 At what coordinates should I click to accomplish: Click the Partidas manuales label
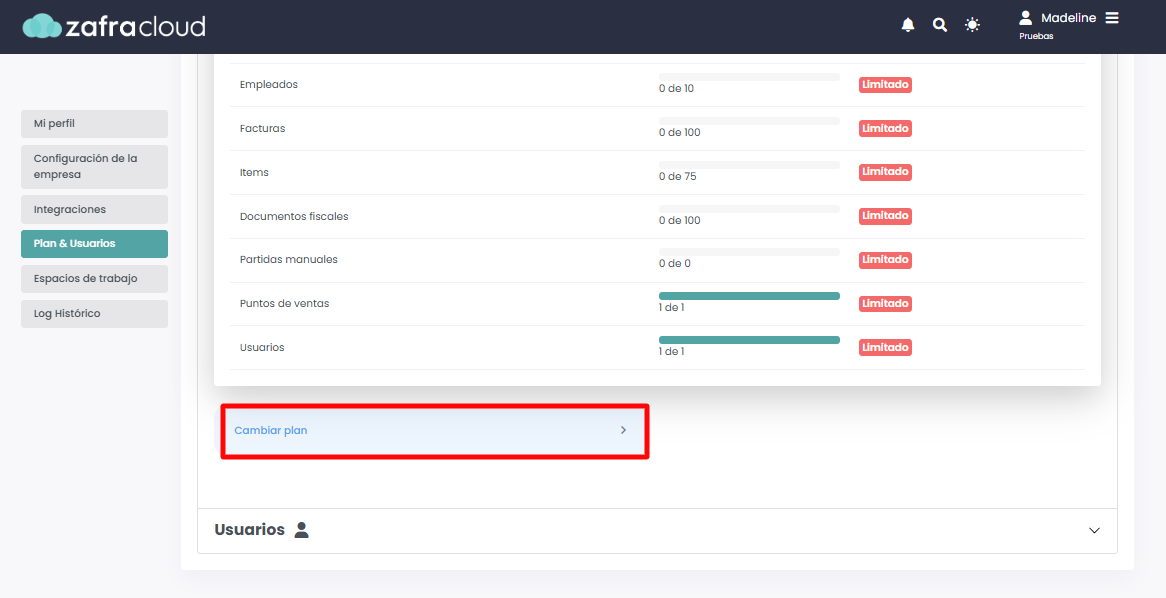coord(289,260)
